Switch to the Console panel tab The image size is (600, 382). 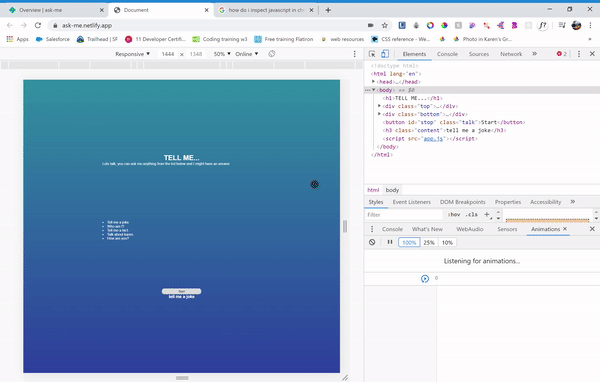pyautogui.click(x=447, y=54)
